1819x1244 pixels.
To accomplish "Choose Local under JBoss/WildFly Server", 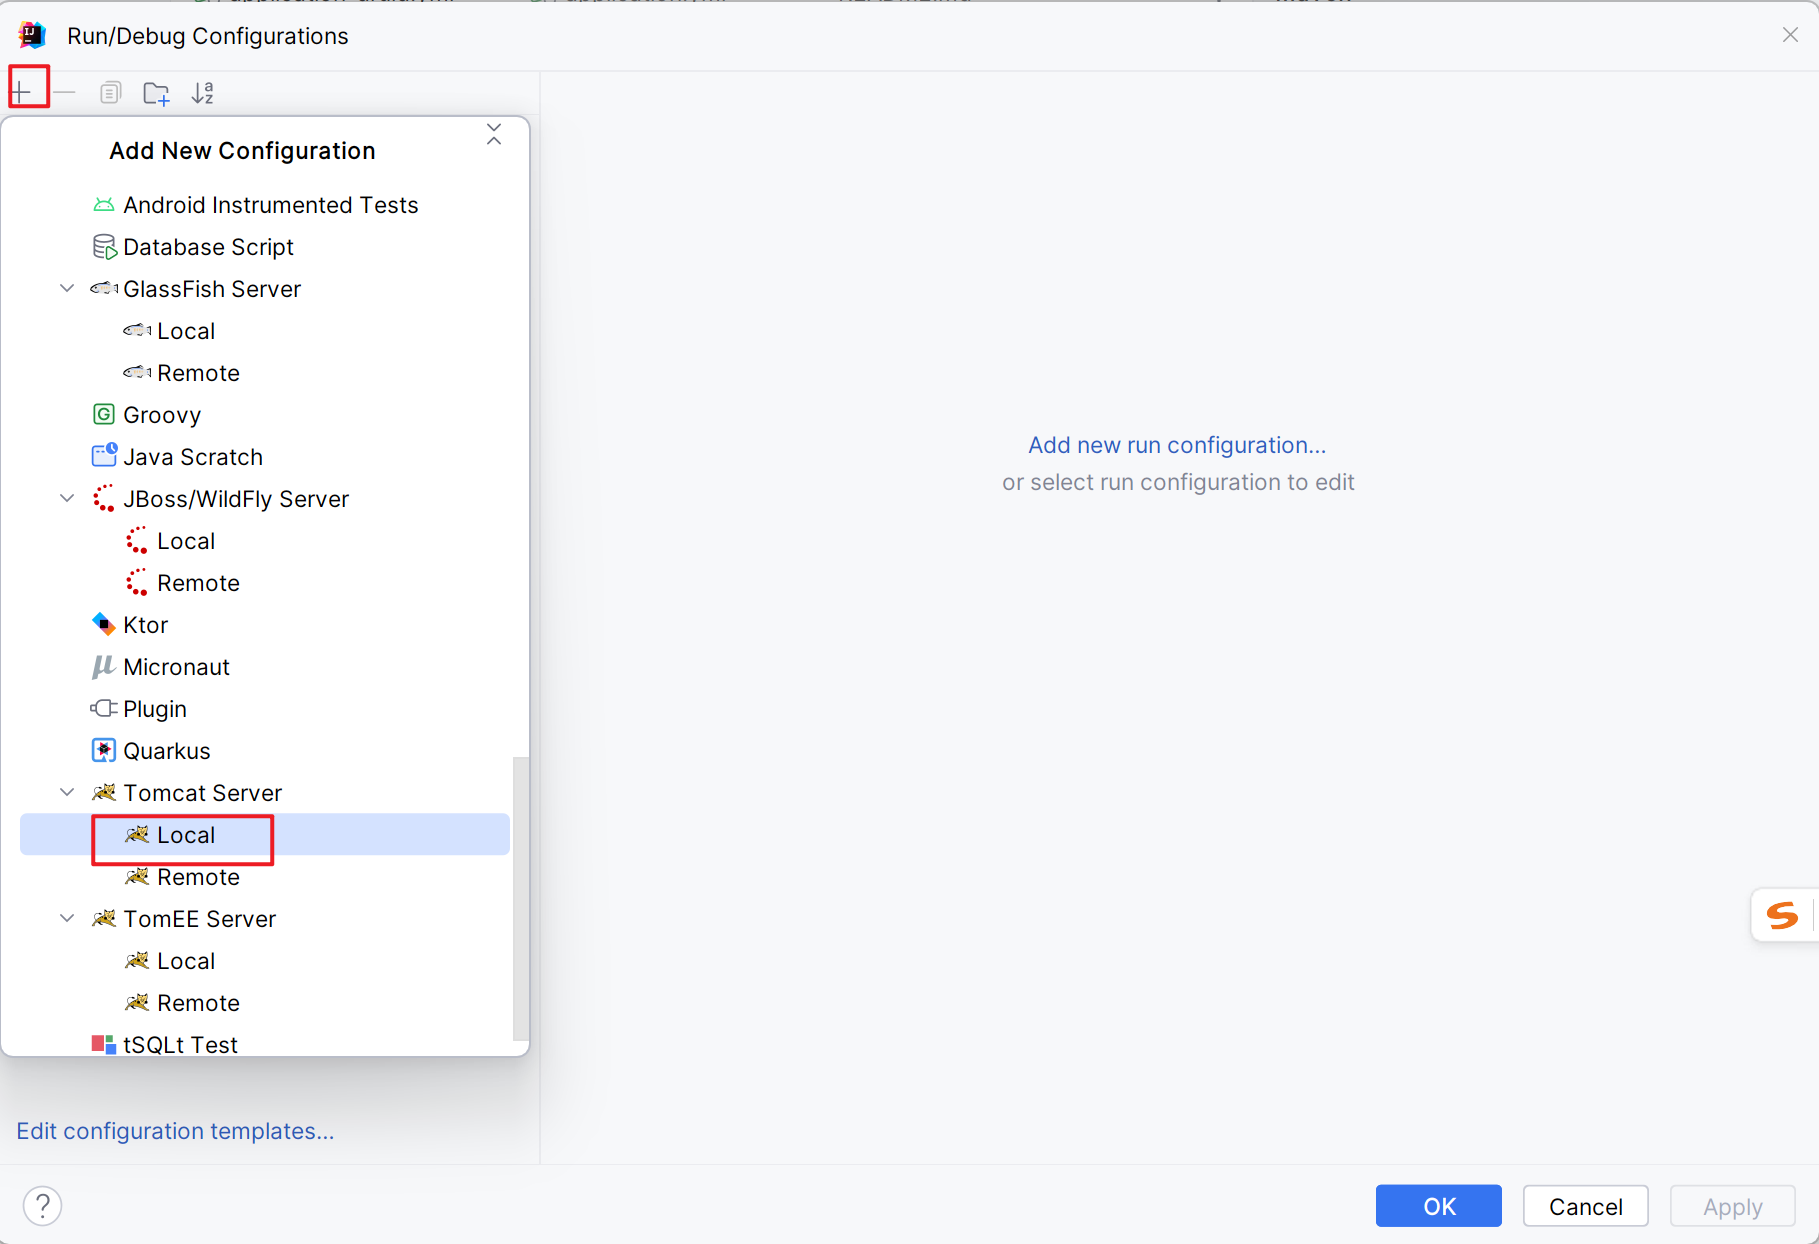I will (265, 541).
